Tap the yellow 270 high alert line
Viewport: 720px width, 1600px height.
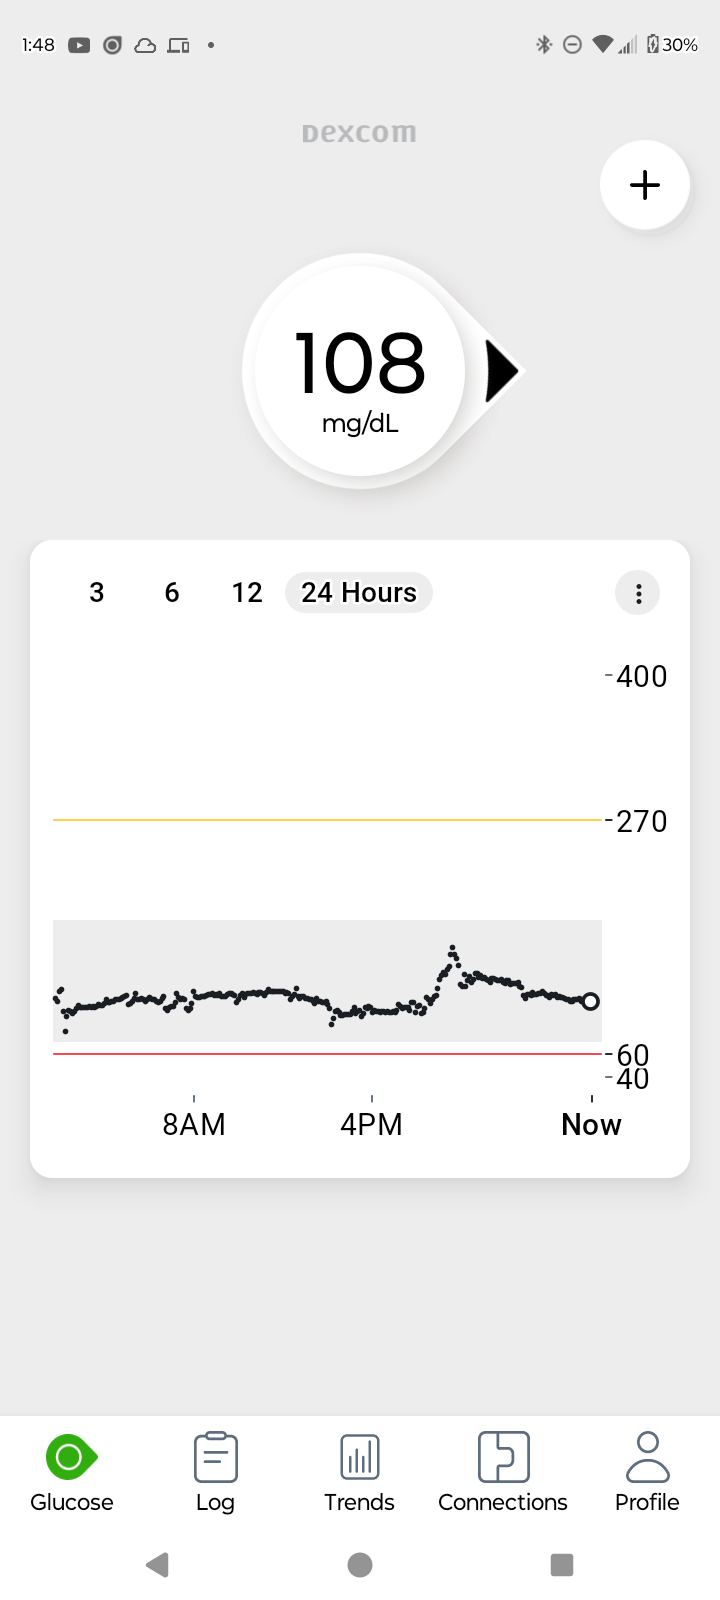pos(328,820)
